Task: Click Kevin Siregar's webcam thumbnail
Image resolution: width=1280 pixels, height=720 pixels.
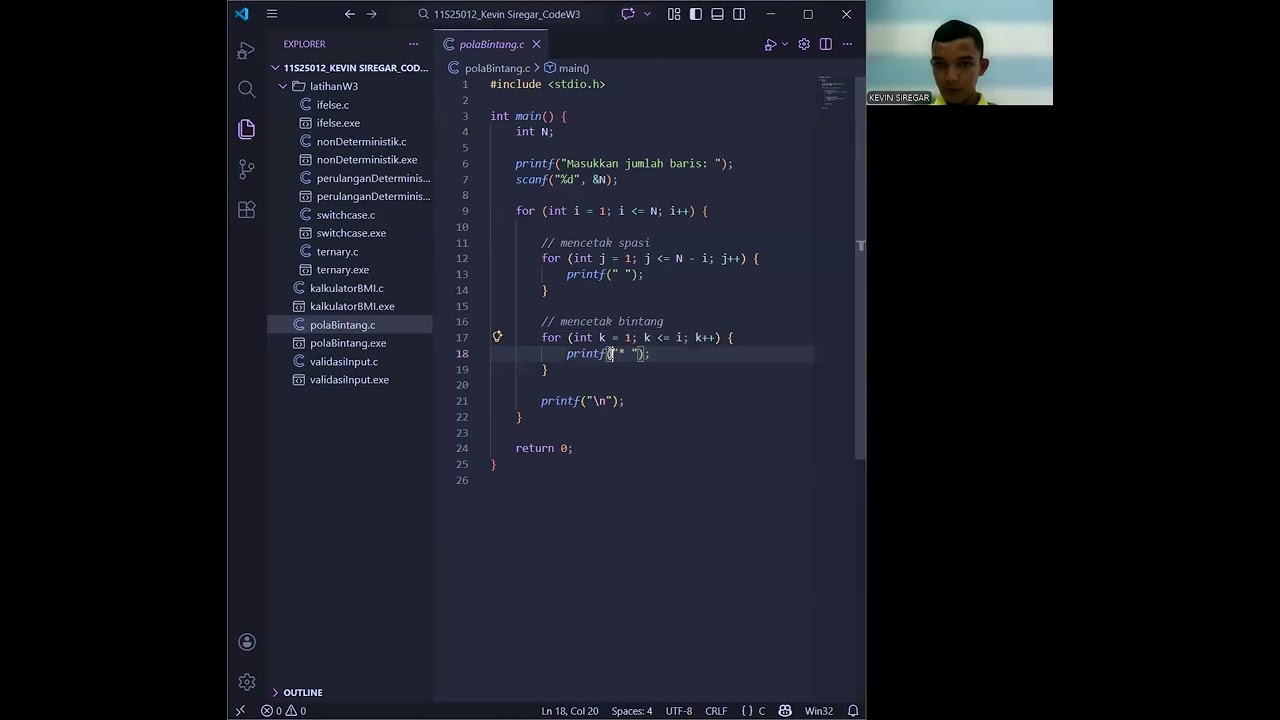Action: tap(959, 52)
